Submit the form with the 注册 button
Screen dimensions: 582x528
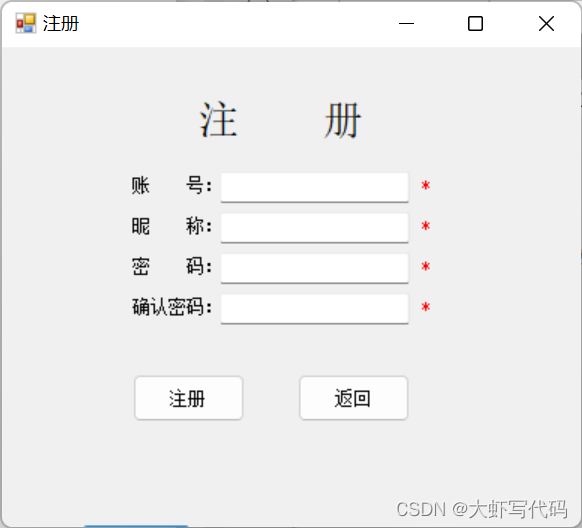(189, 398)
